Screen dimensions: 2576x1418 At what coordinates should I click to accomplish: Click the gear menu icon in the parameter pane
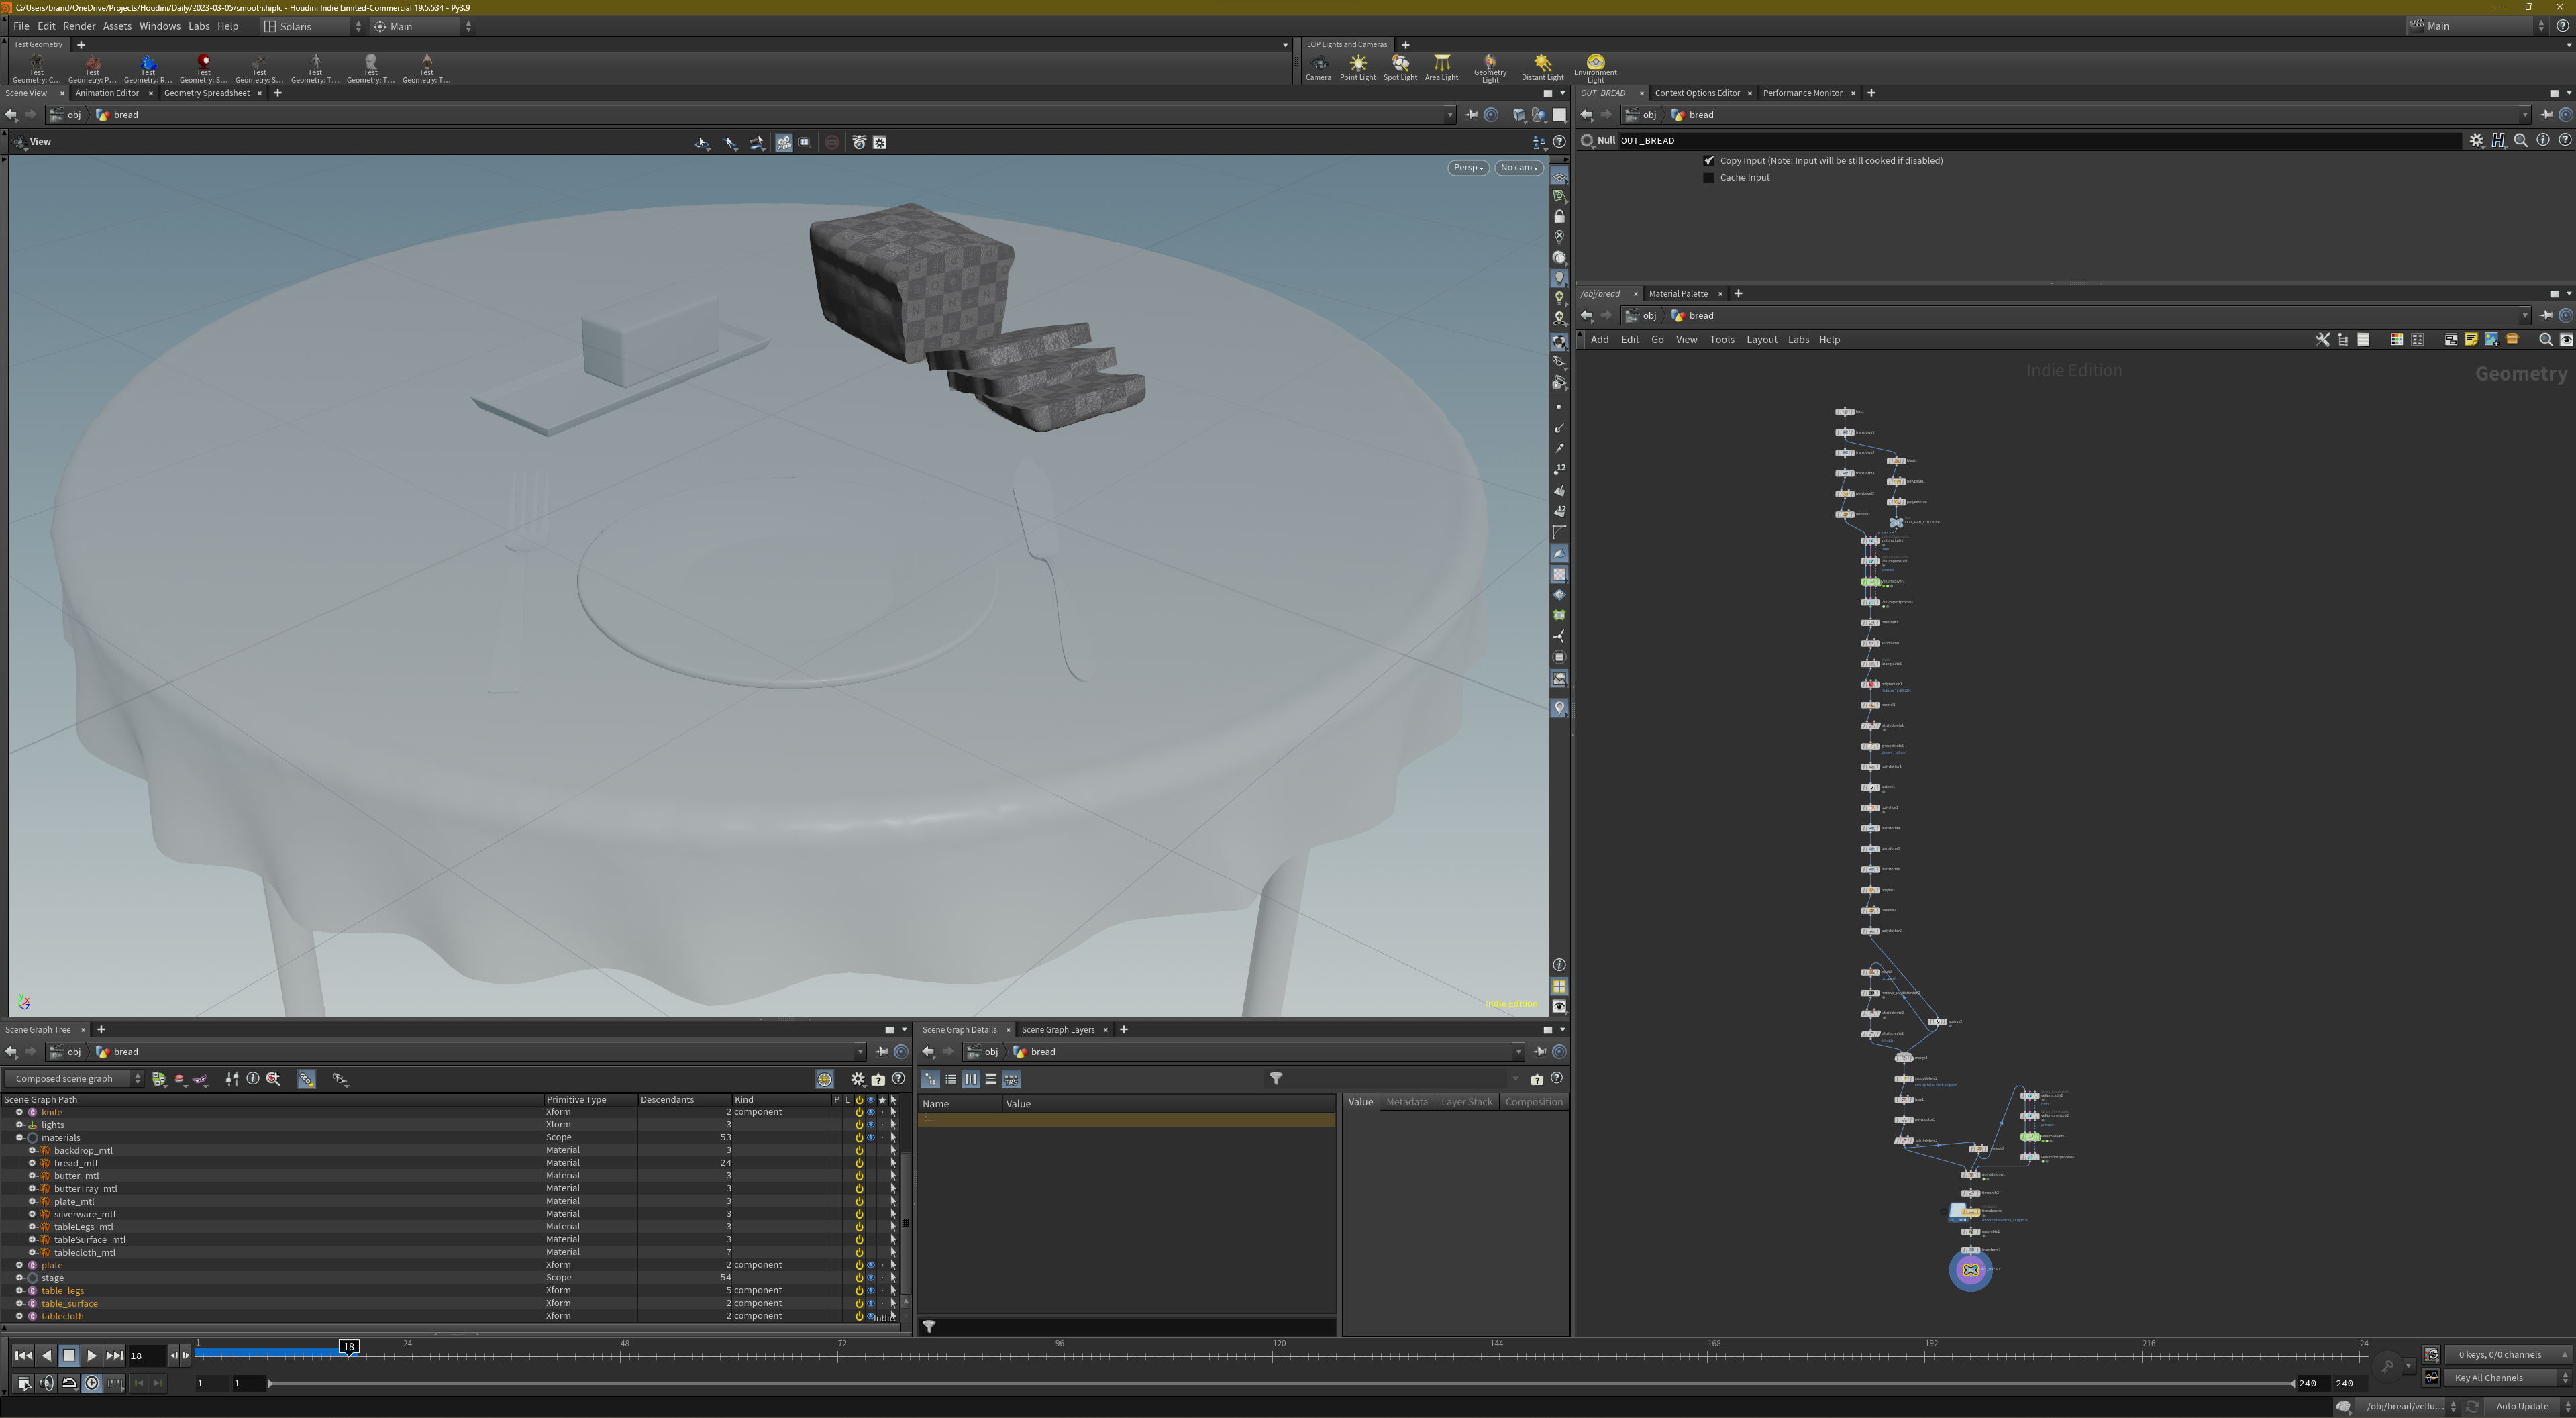point(2476,141)
